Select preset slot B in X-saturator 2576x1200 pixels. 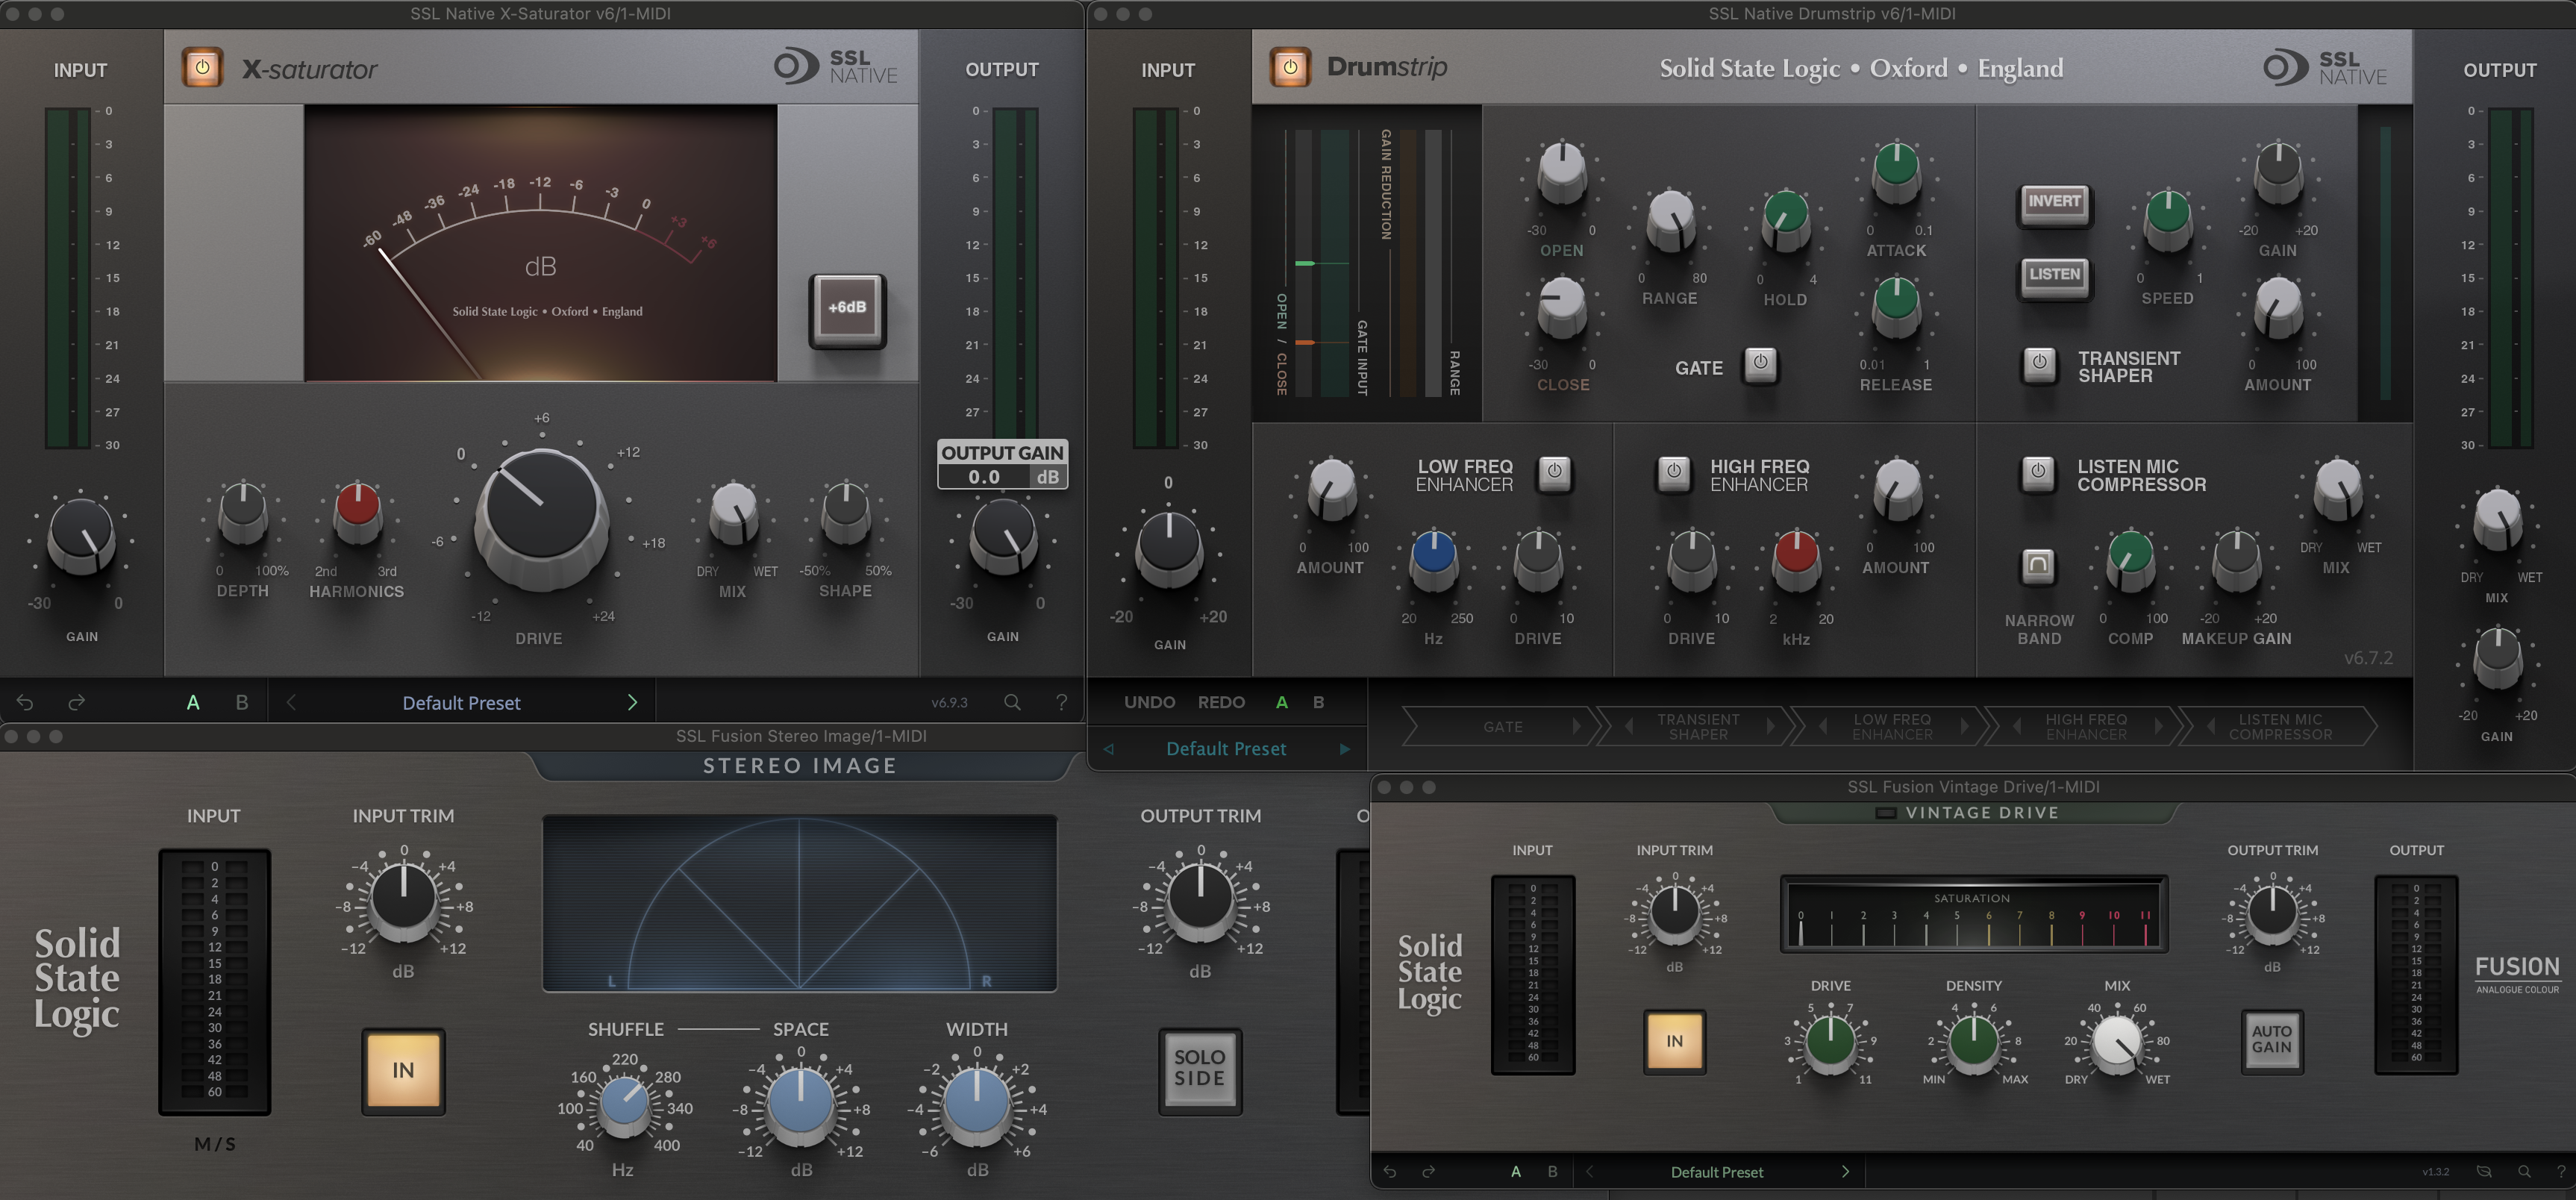[241, 703]
